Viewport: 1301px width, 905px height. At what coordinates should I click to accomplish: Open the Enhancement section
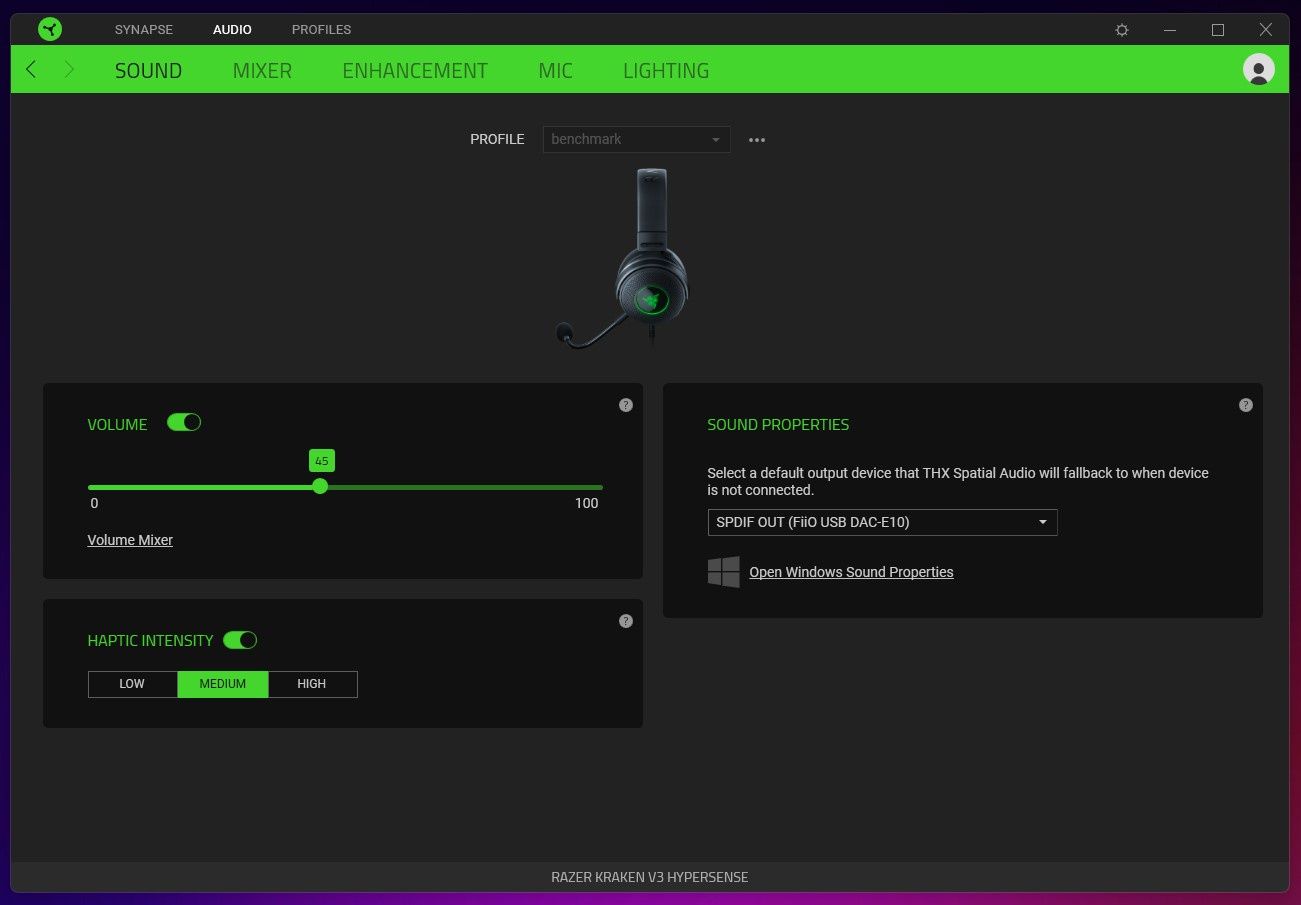point(415,71)
